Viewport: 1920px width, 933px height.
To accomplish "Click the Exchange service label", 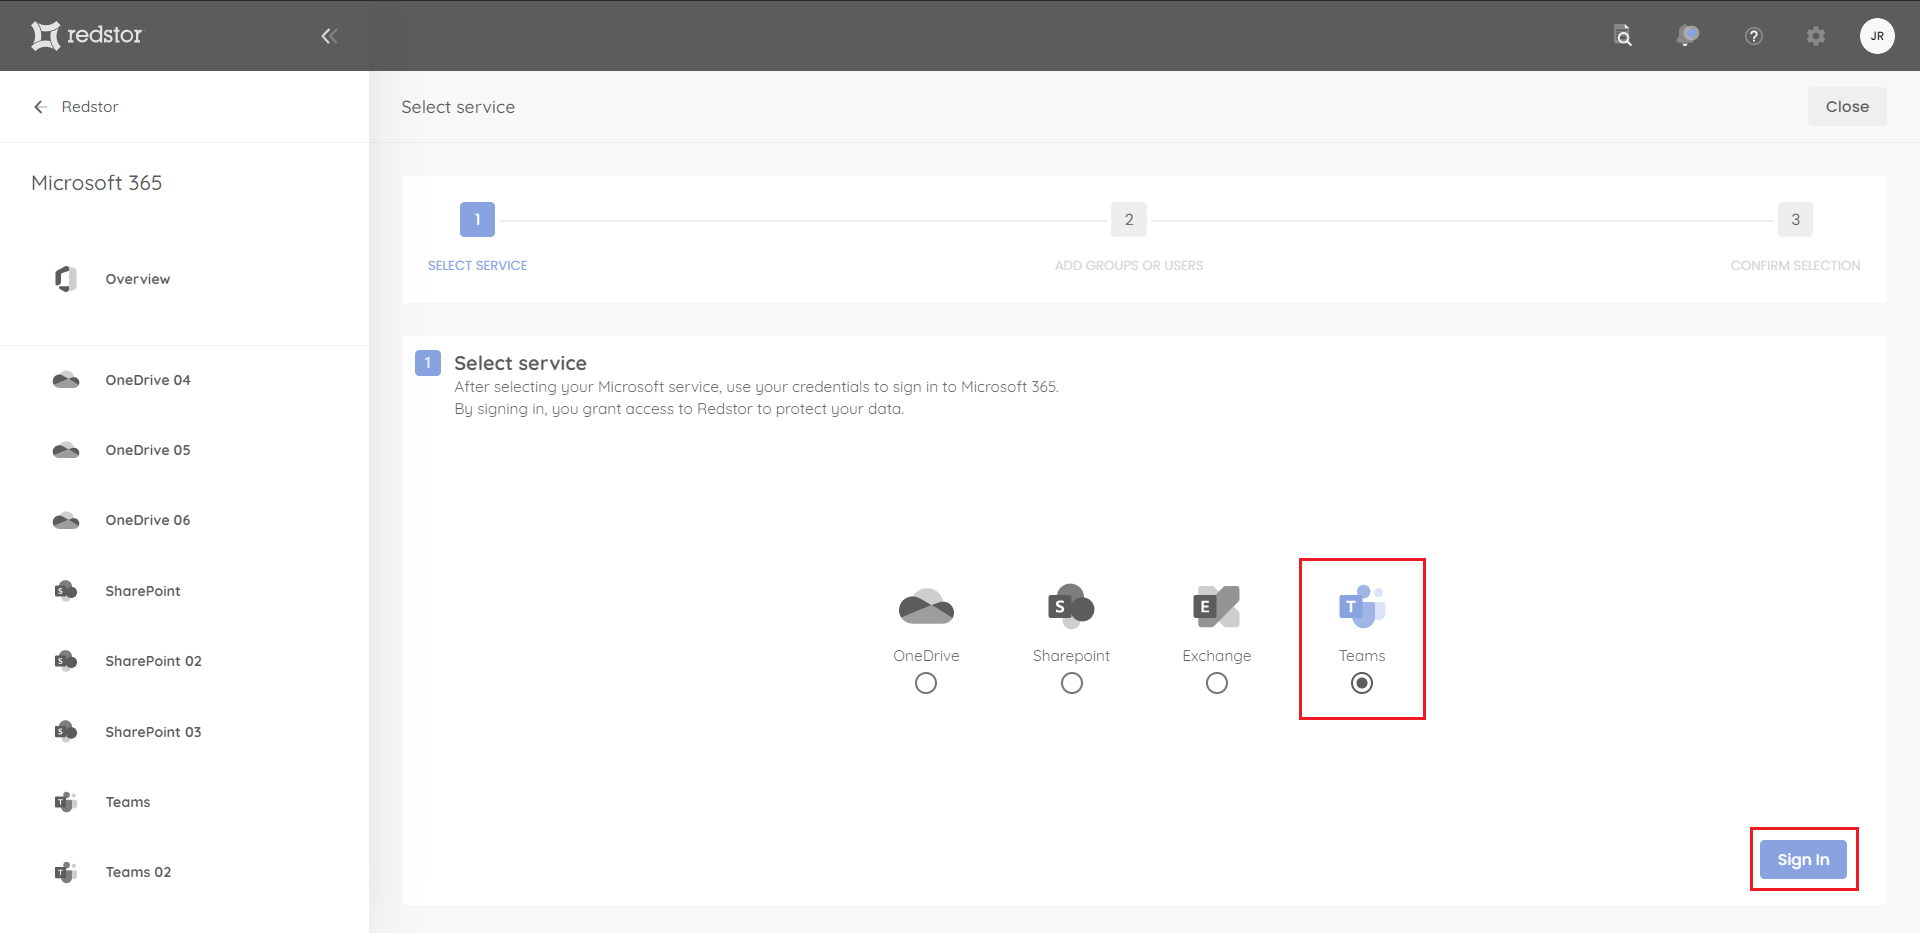I will click(1217, 656).
